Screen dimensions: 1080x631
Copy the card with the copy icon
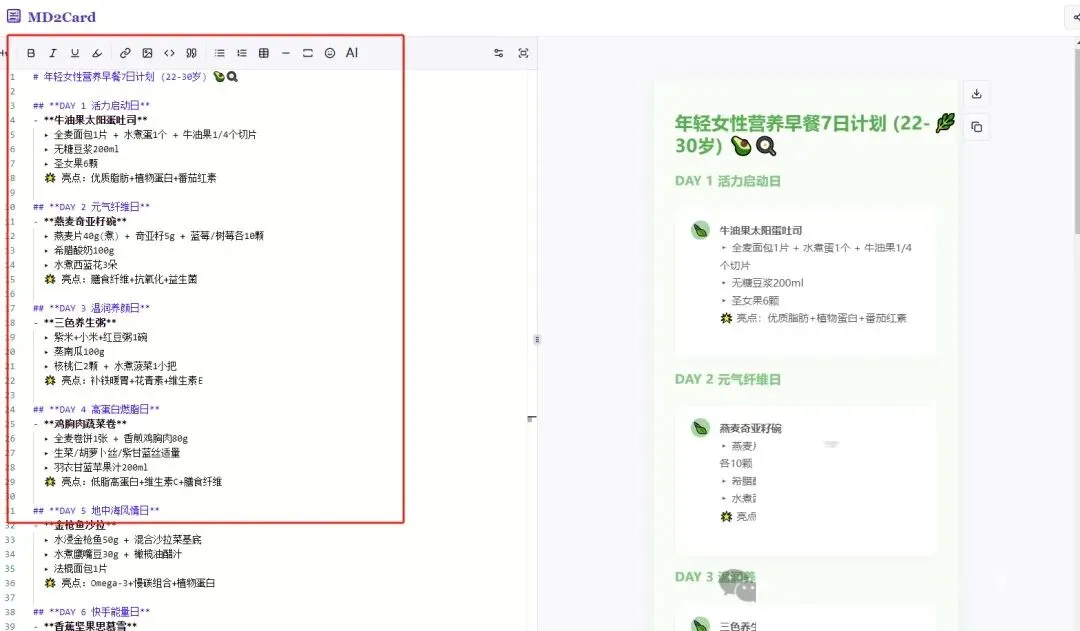977,127
